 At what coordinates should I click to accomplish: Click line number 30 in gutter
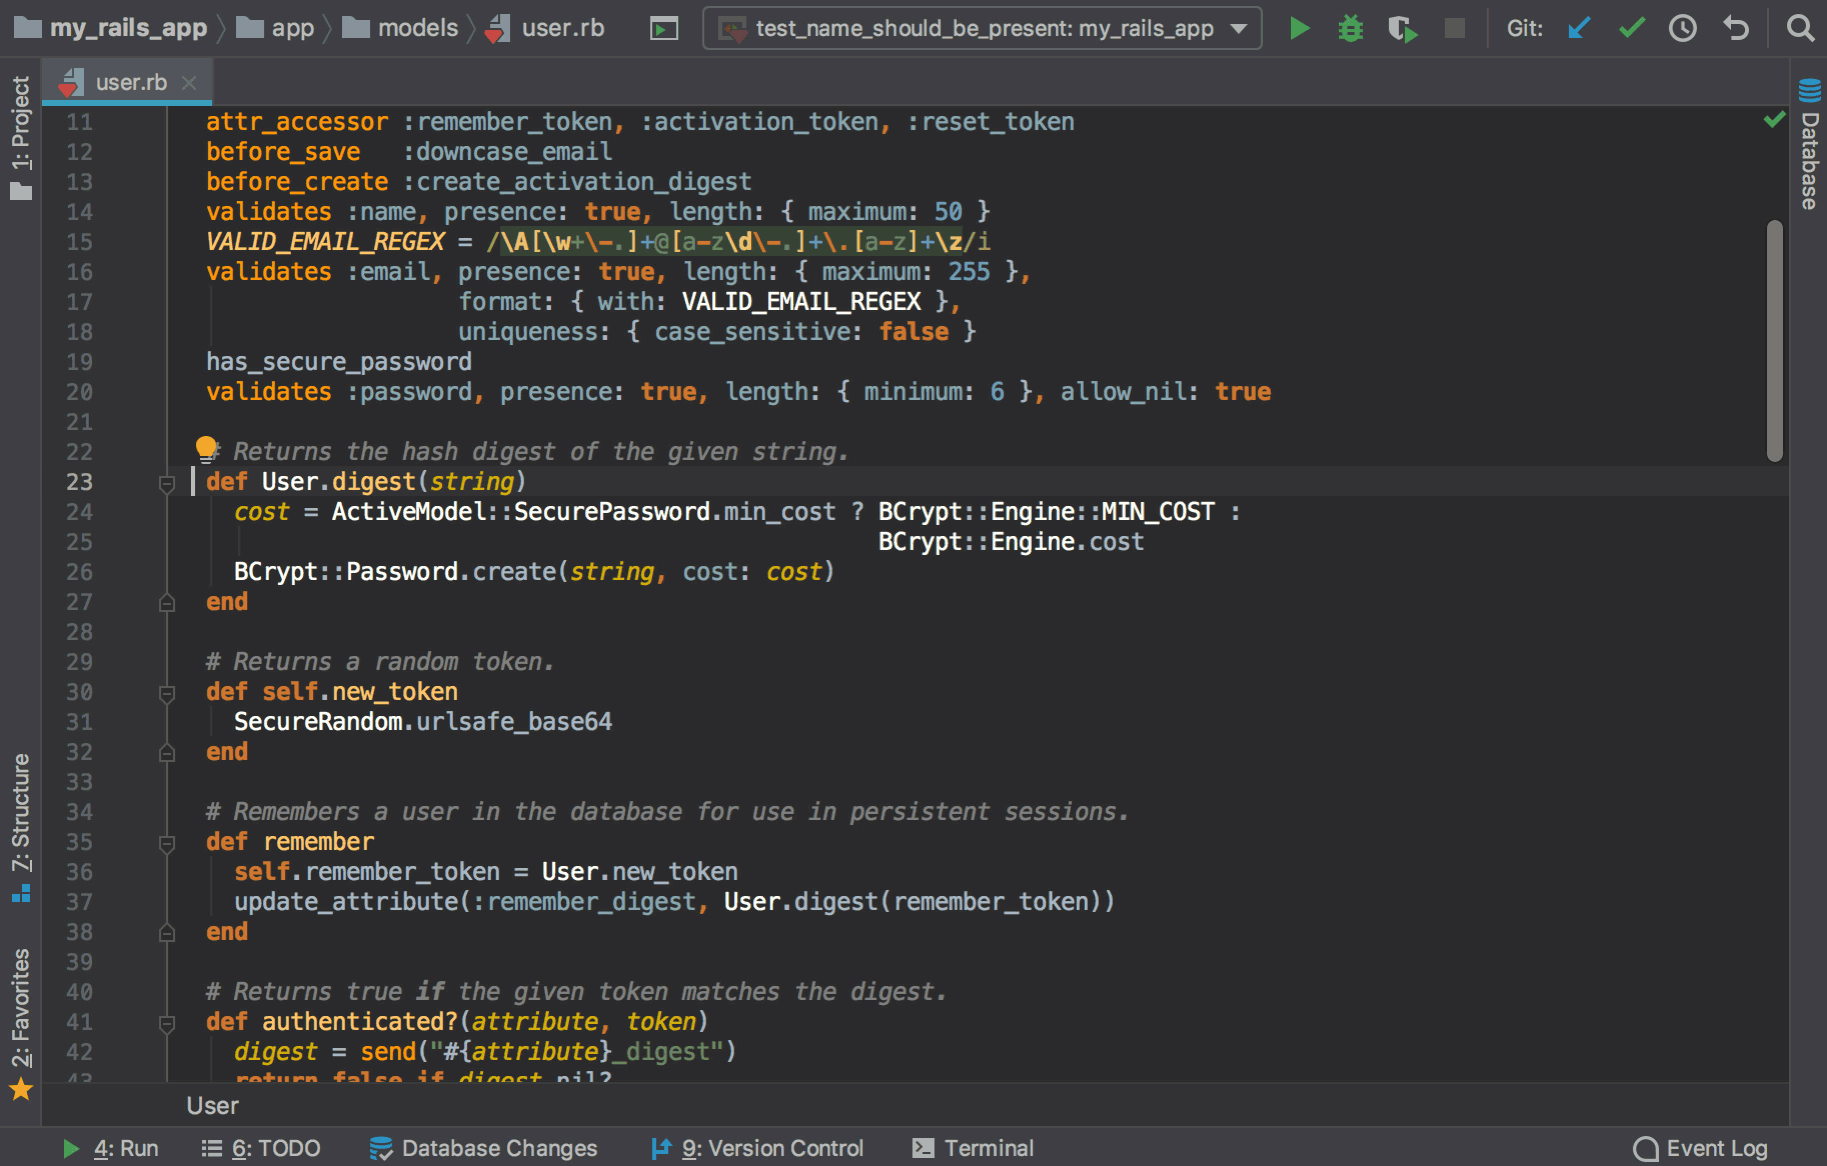(80, 692)
